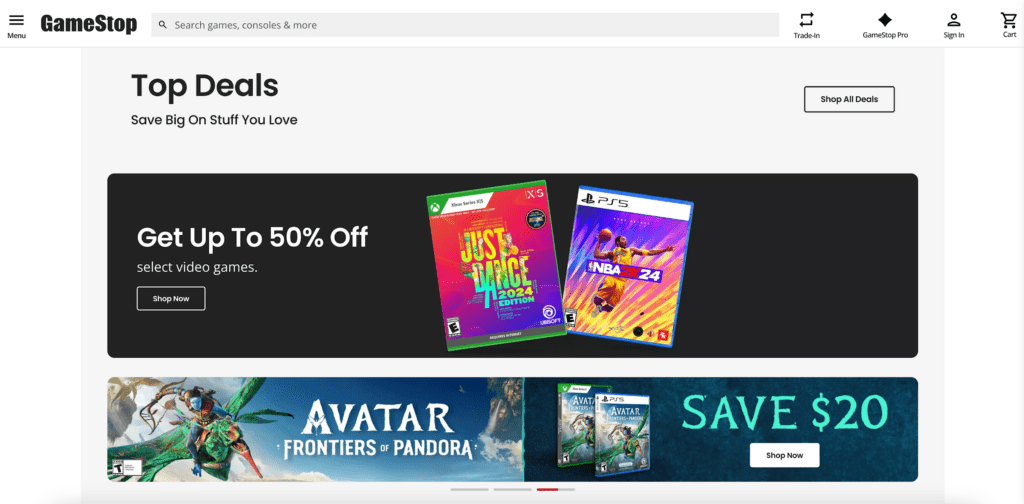Click Shop Now on 50% Off banner
The height and width of the screenshot is (504, 1024).
(x=171, y=298)
